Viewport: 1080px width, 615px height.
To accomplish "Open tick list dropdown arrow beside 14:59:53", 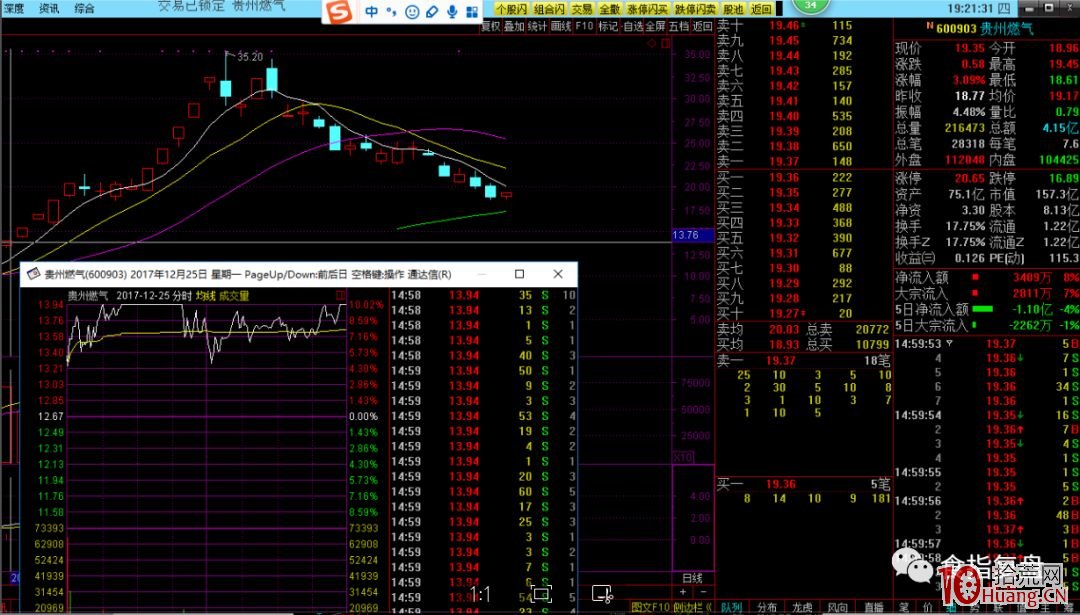I will pyautogui.click(x=949, y=343).
